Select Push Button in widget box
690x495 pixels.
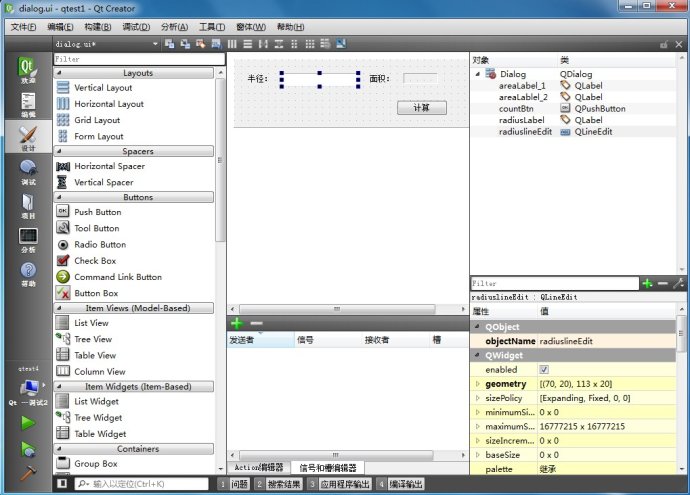pos(98,212)
